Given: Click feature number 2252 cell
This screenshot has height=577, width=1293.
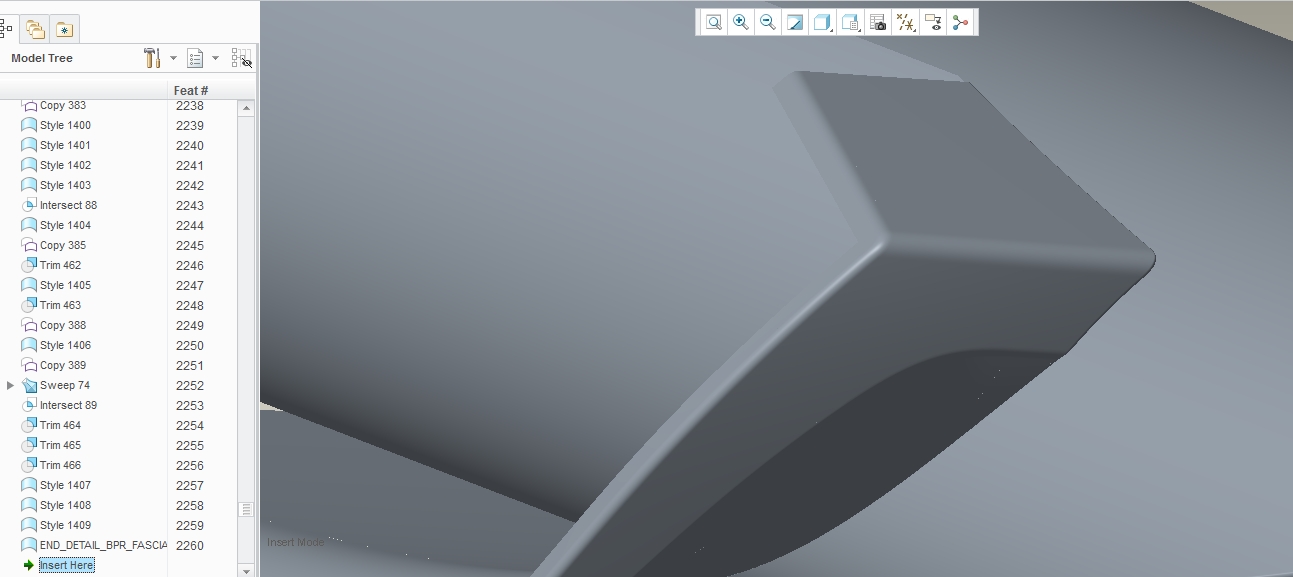Looking at the screenshot, I should click(x=190, y=385).
